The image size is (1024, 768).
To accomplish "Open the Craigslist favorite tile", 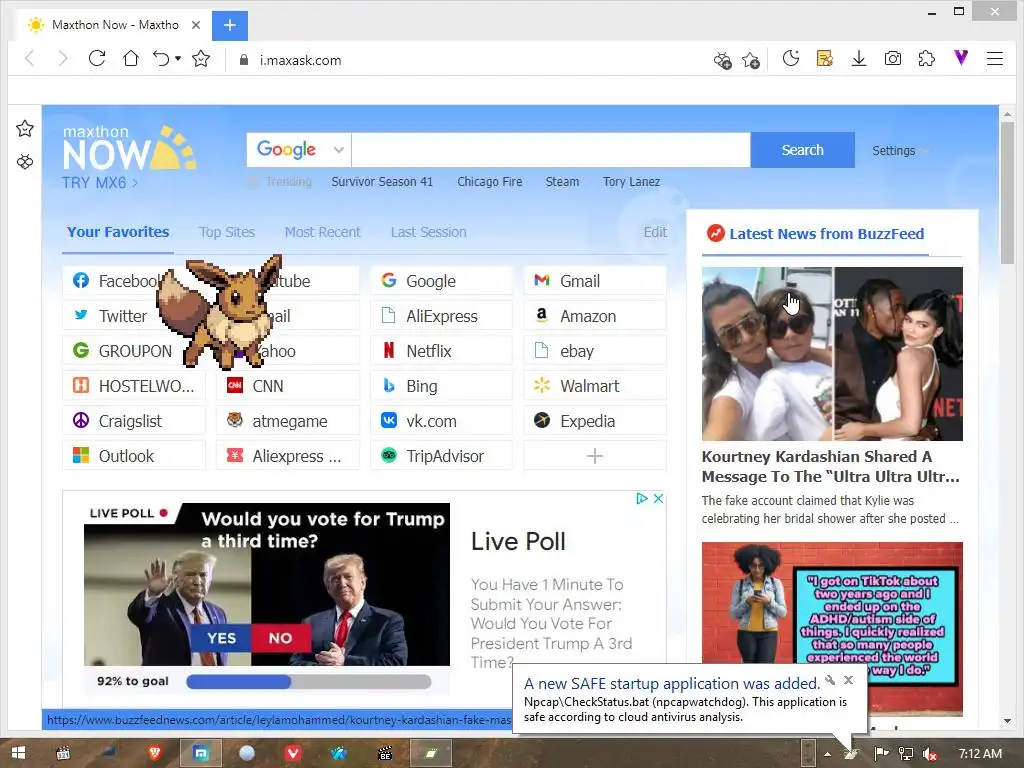I will pos(133,421).
